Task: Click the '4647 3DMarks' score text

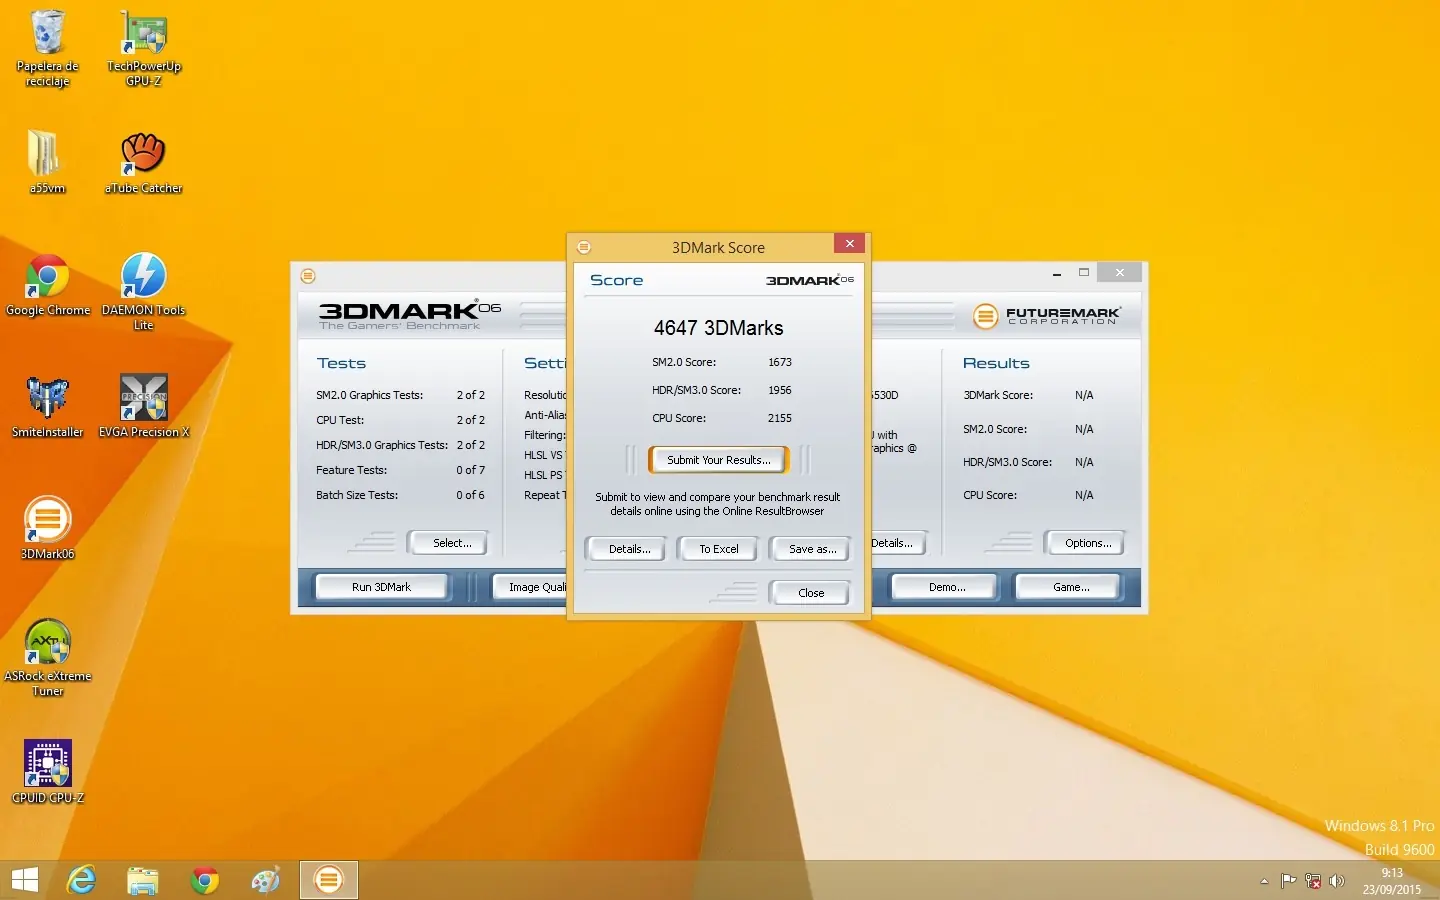Action: (719, 328)
